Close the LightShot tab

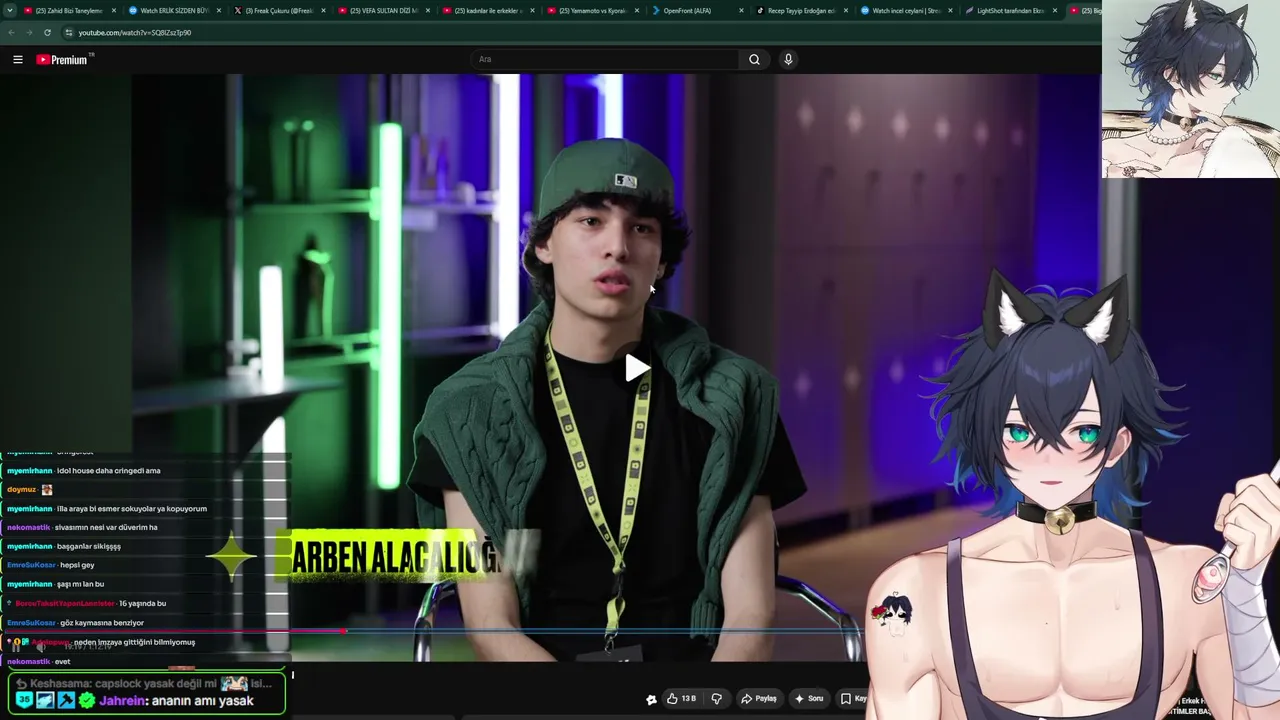point(1055,11)
